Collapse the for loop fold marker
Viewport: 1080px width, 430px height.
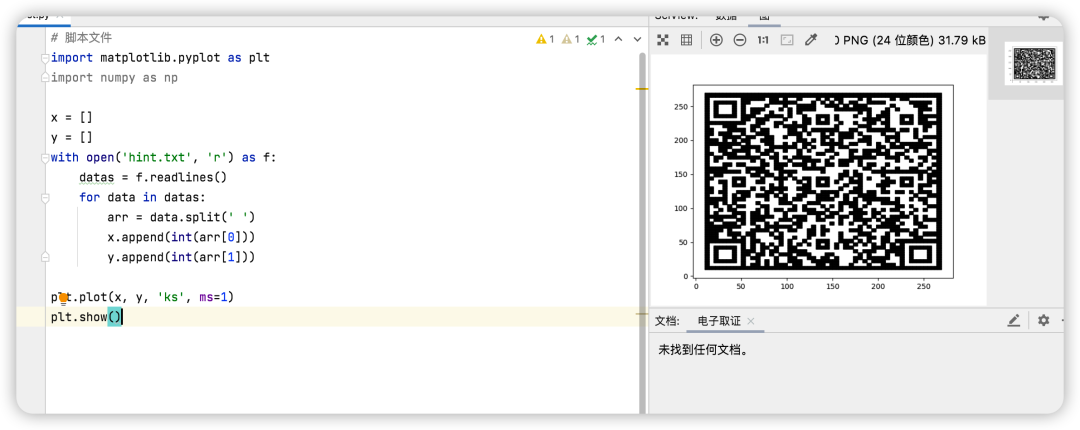(x=45, y=198)
